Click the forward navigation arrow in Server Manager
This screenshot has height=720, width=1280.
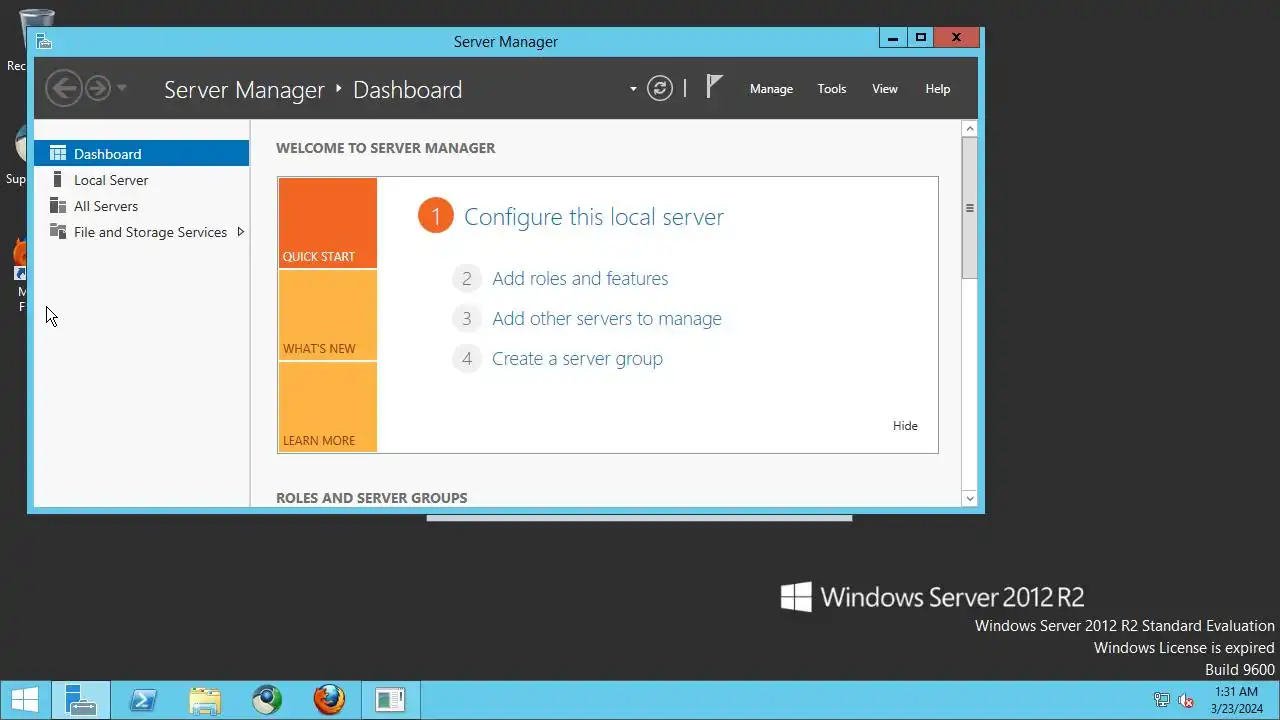pyautogui.click(x=97, y=88)
